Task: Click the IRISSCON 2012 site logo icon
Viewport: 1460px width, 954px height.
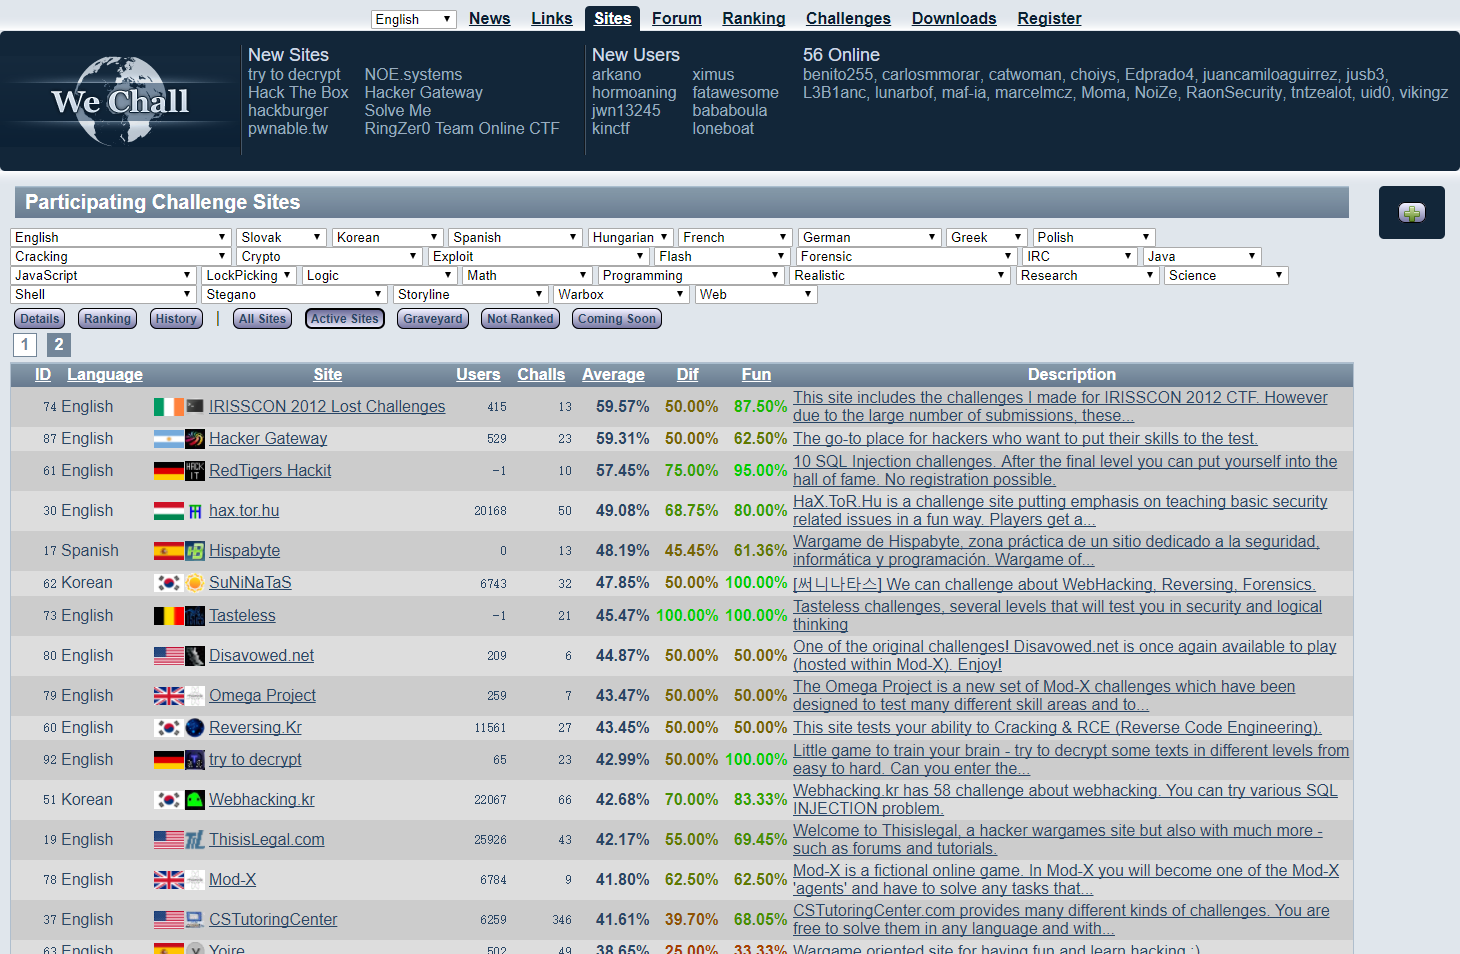Action: point(195,406)
